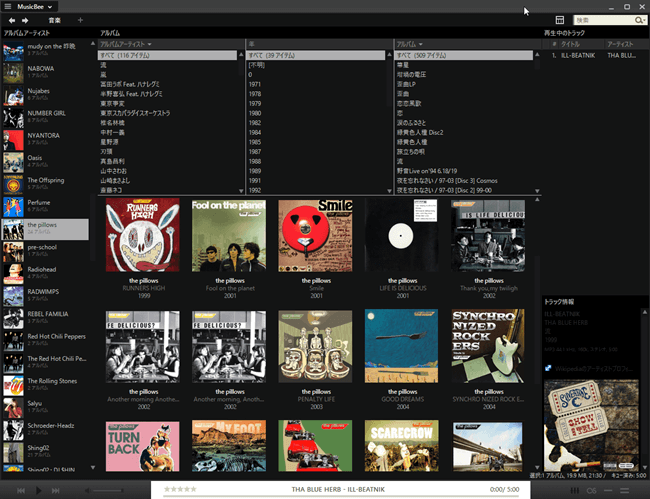Select RADWIMPS in artist sidebar
This screenshot has height=499, width=650.
click(x=46, y=296)
